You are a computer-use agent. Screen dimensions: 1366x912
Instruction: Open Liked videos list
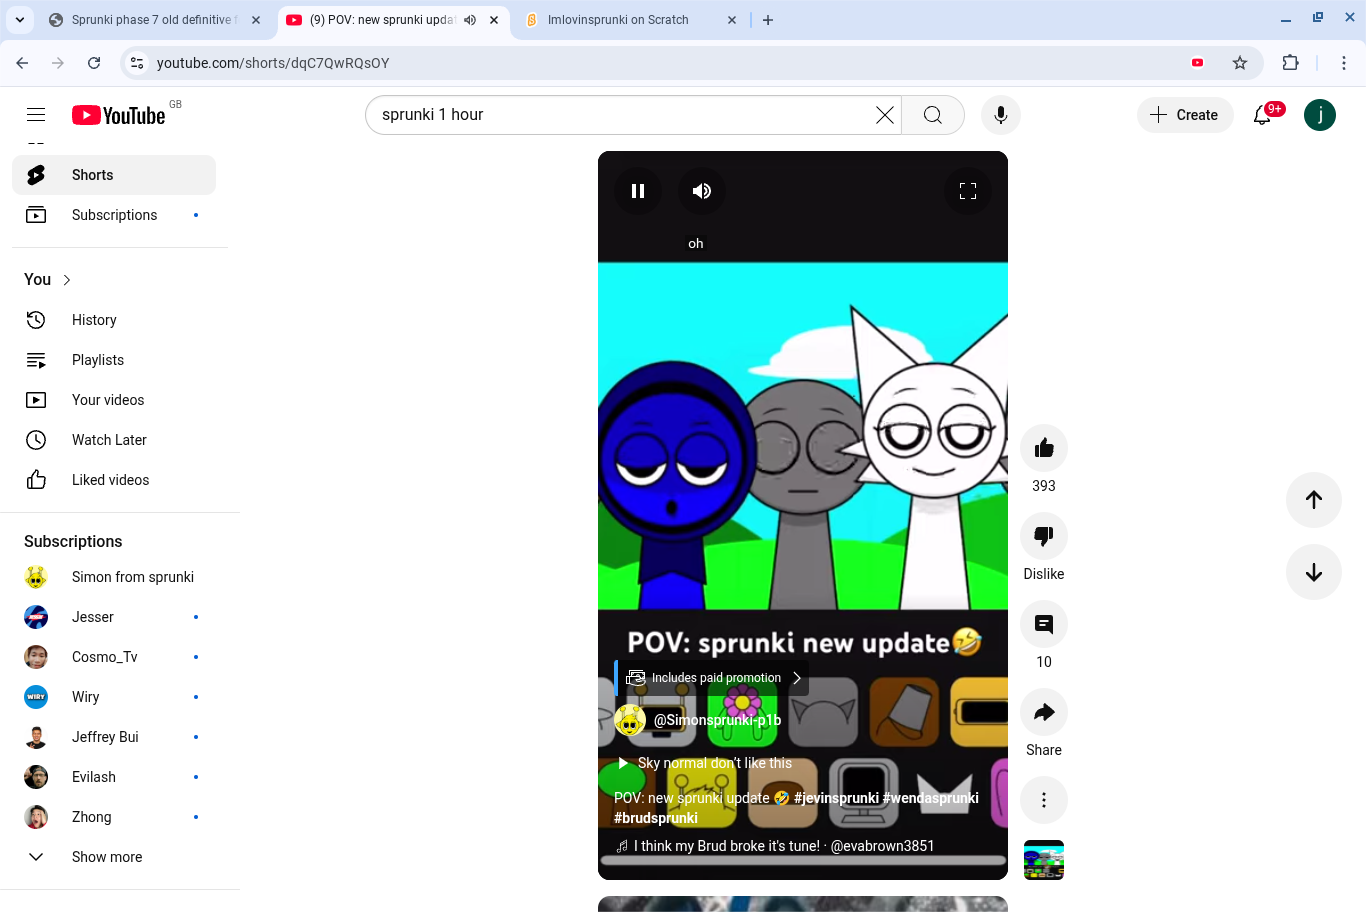(114, 480)
